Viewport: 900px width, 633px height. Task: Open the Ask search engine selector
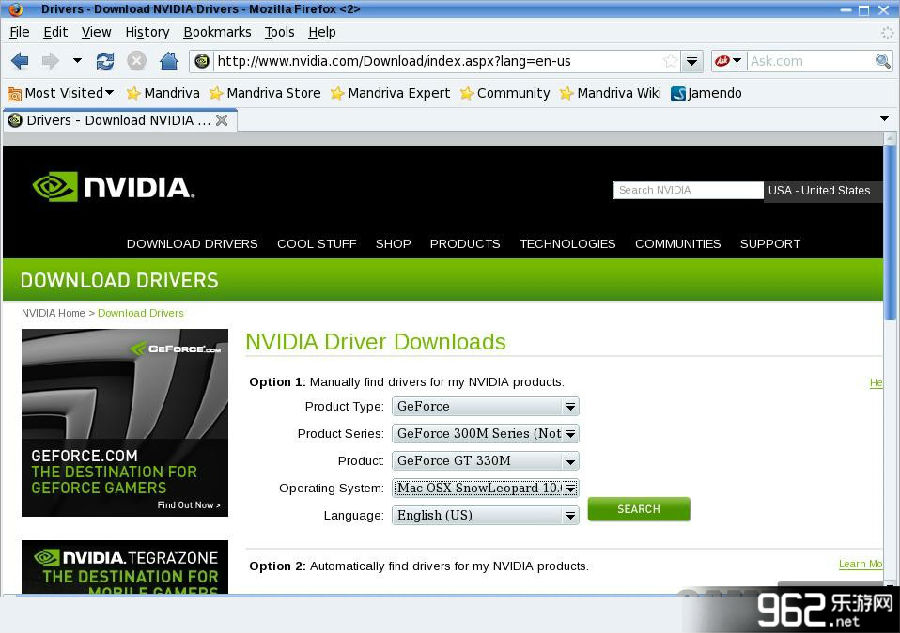728,60
